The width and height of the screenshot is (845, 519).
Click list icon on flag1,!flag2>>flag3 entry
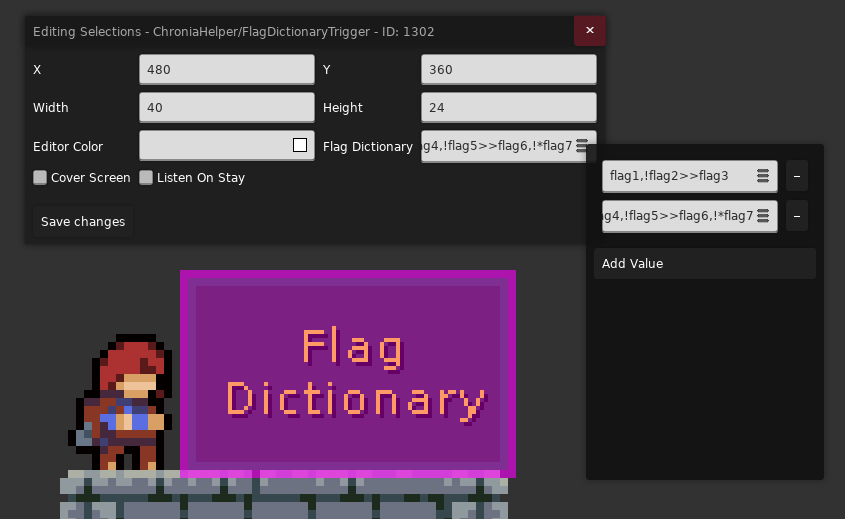click(x=763, y=176)
